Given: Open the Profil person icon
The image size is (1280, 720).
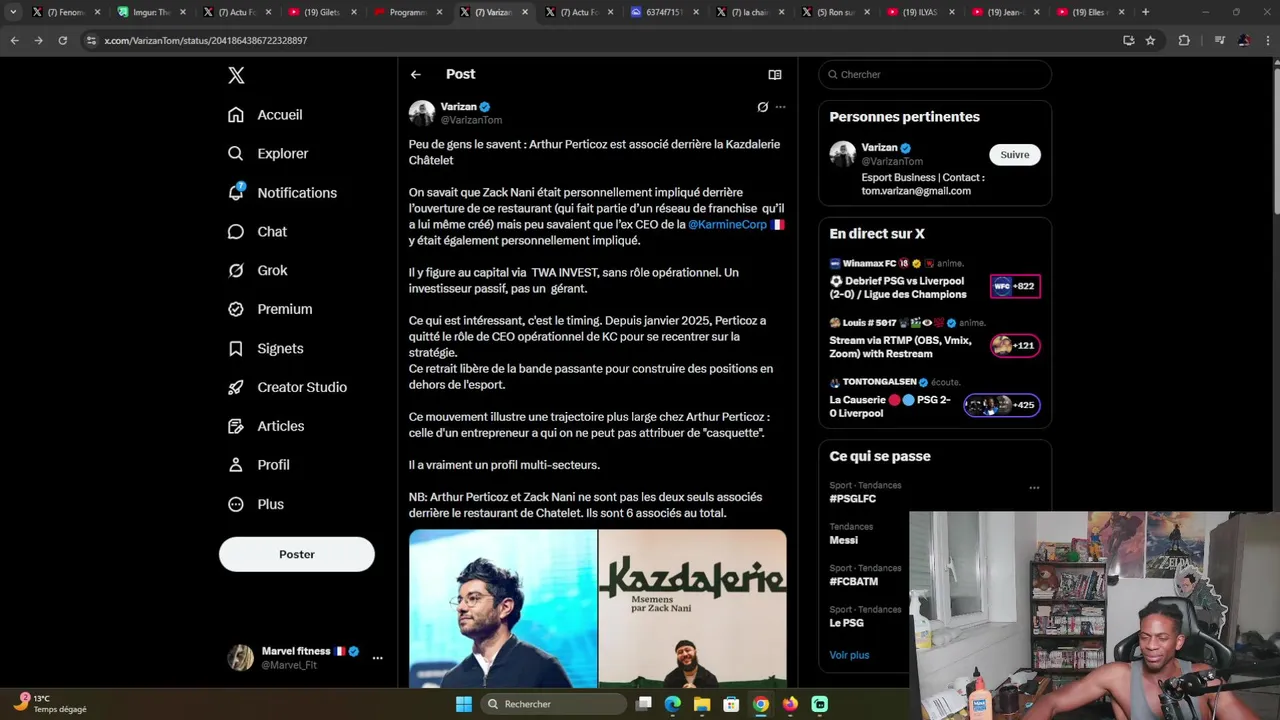Looking at the screenshot, I should pos(236,465).
